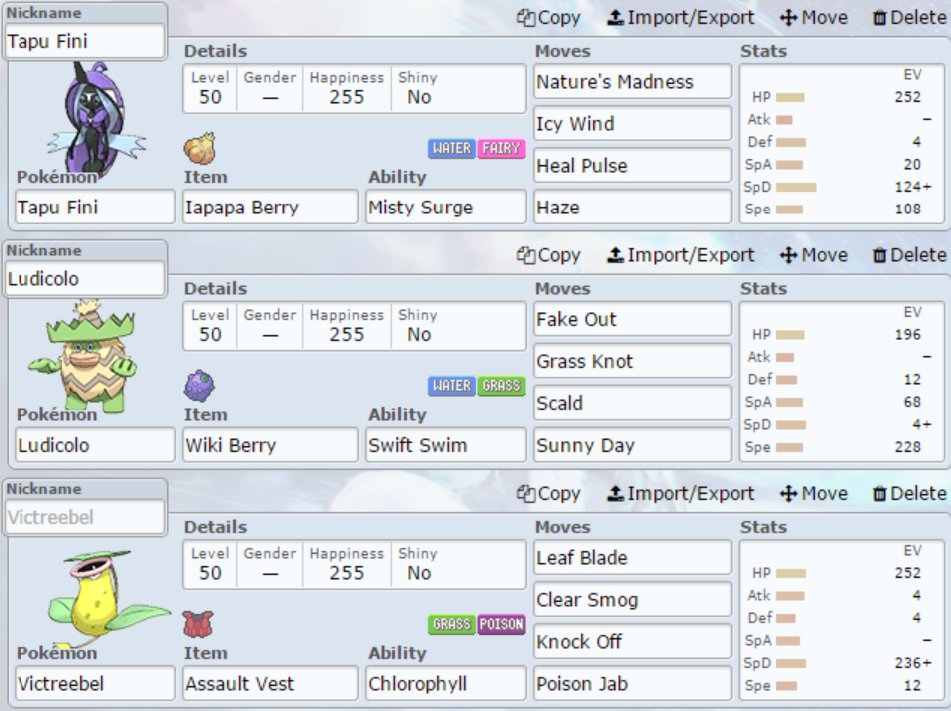Select the Fake Out move slot

pos(633,319)
